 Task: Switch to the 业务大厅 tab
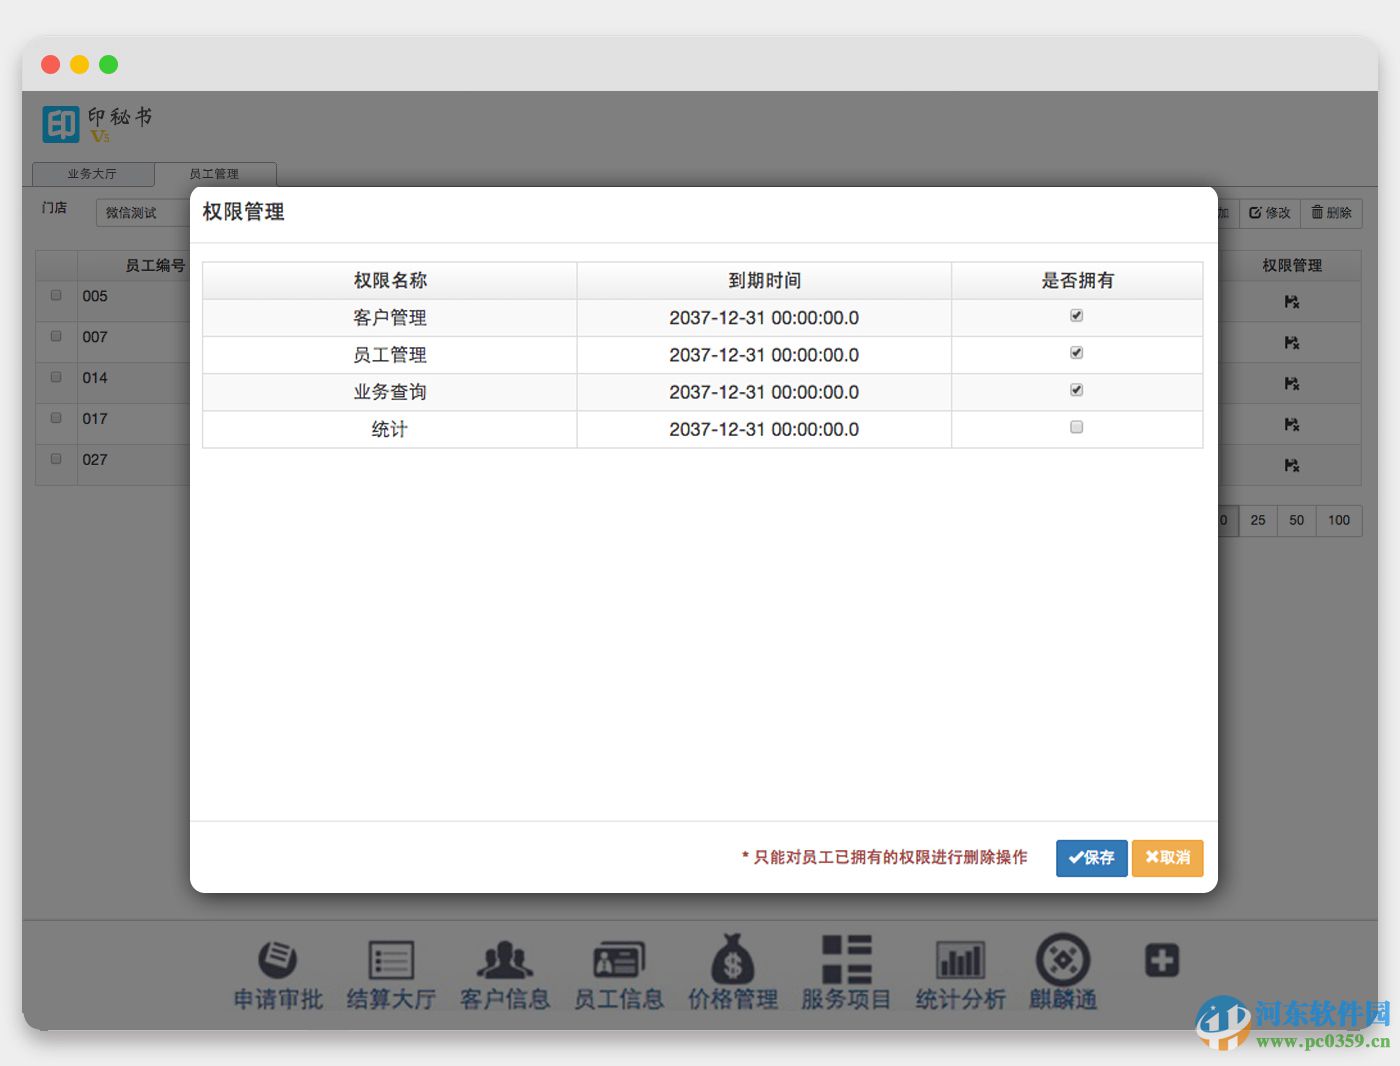[x=91, y=173]
